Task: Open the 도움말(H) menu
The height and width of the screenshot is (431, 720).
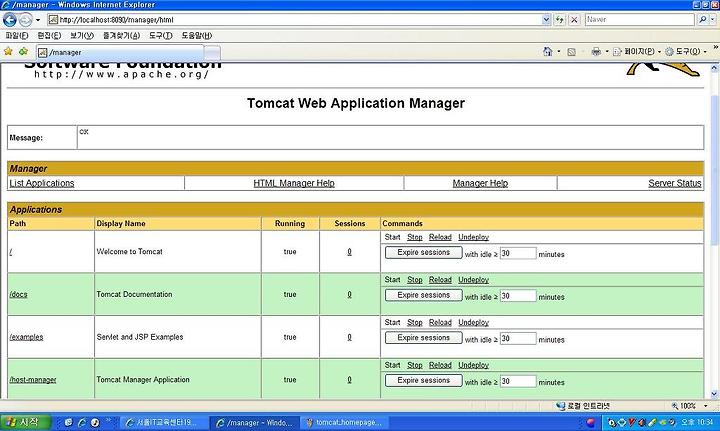Action: coord(197,35)
